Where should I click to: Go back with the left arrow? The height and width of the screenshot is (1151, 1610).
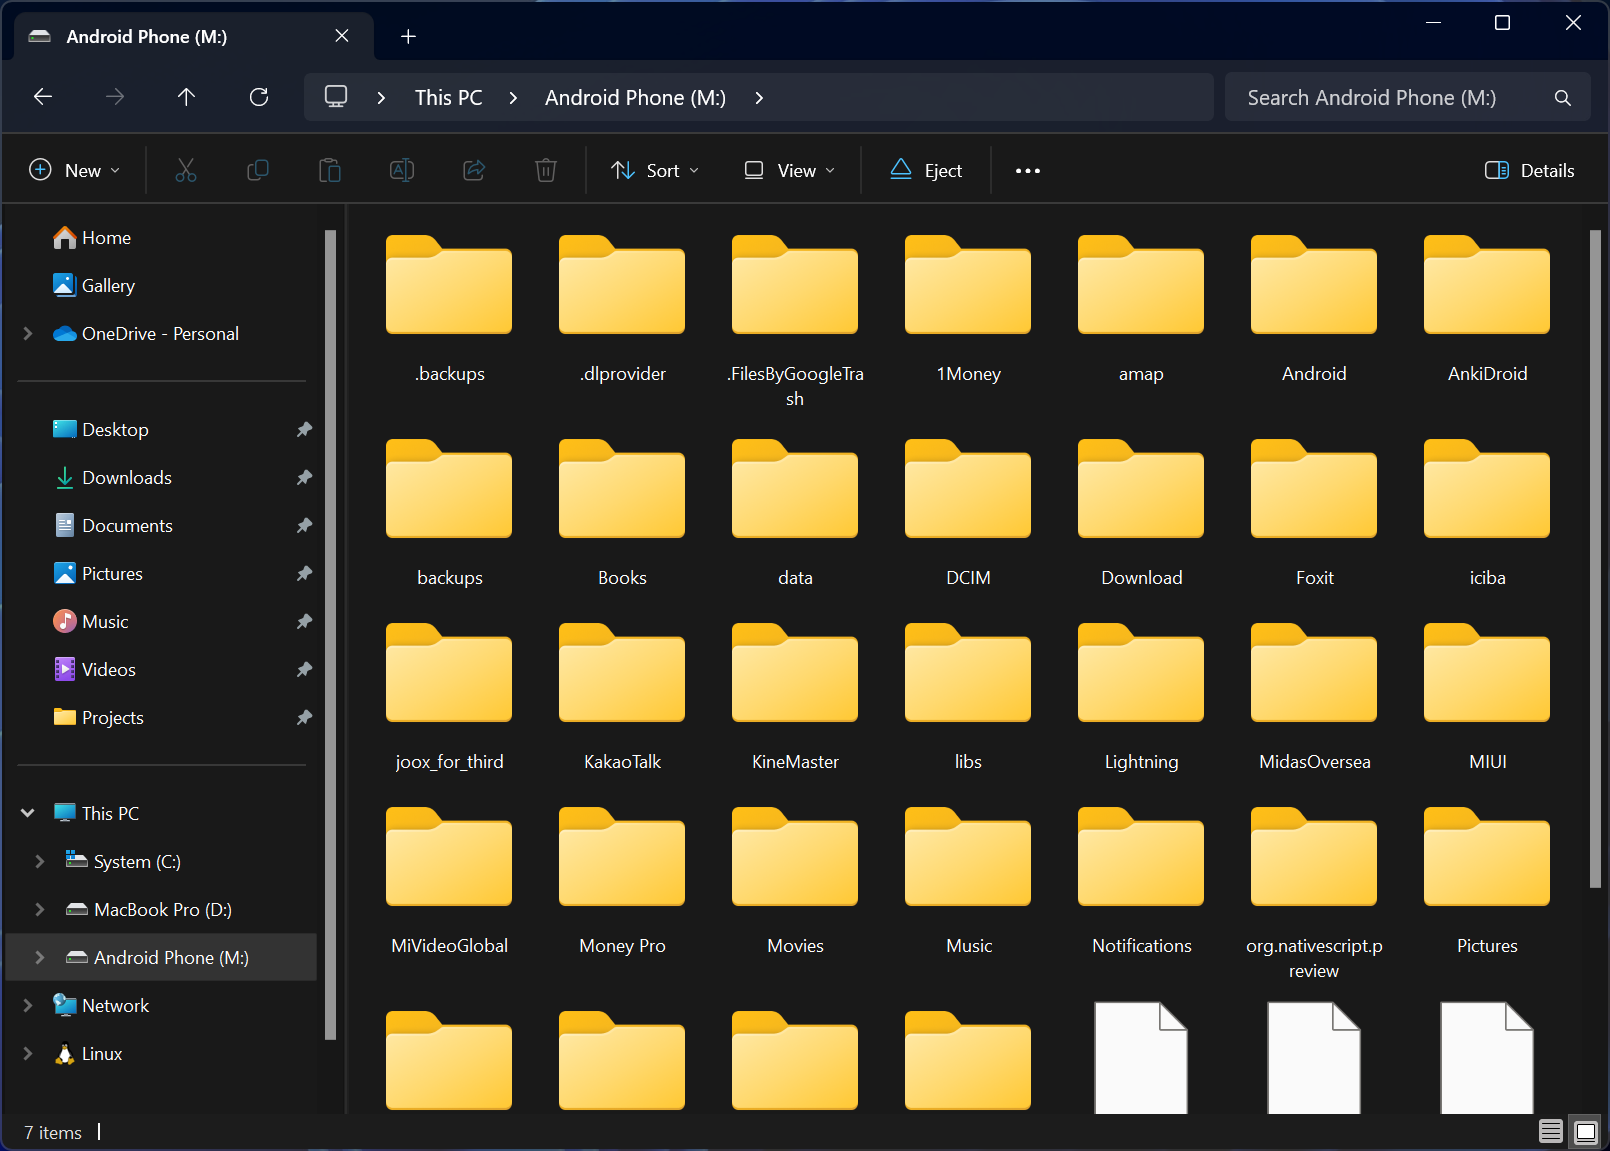tap(43, 97)
